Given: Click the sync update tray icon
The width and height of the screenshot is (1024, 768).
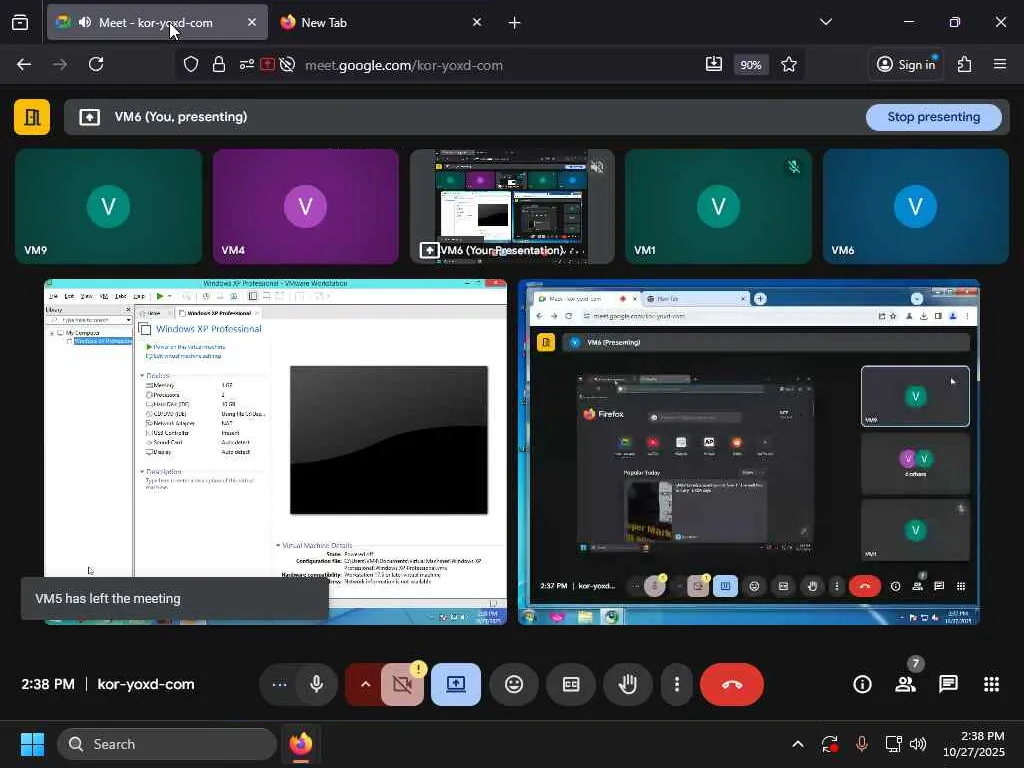Looking at the screenshot, I should (x=829, y=744).
